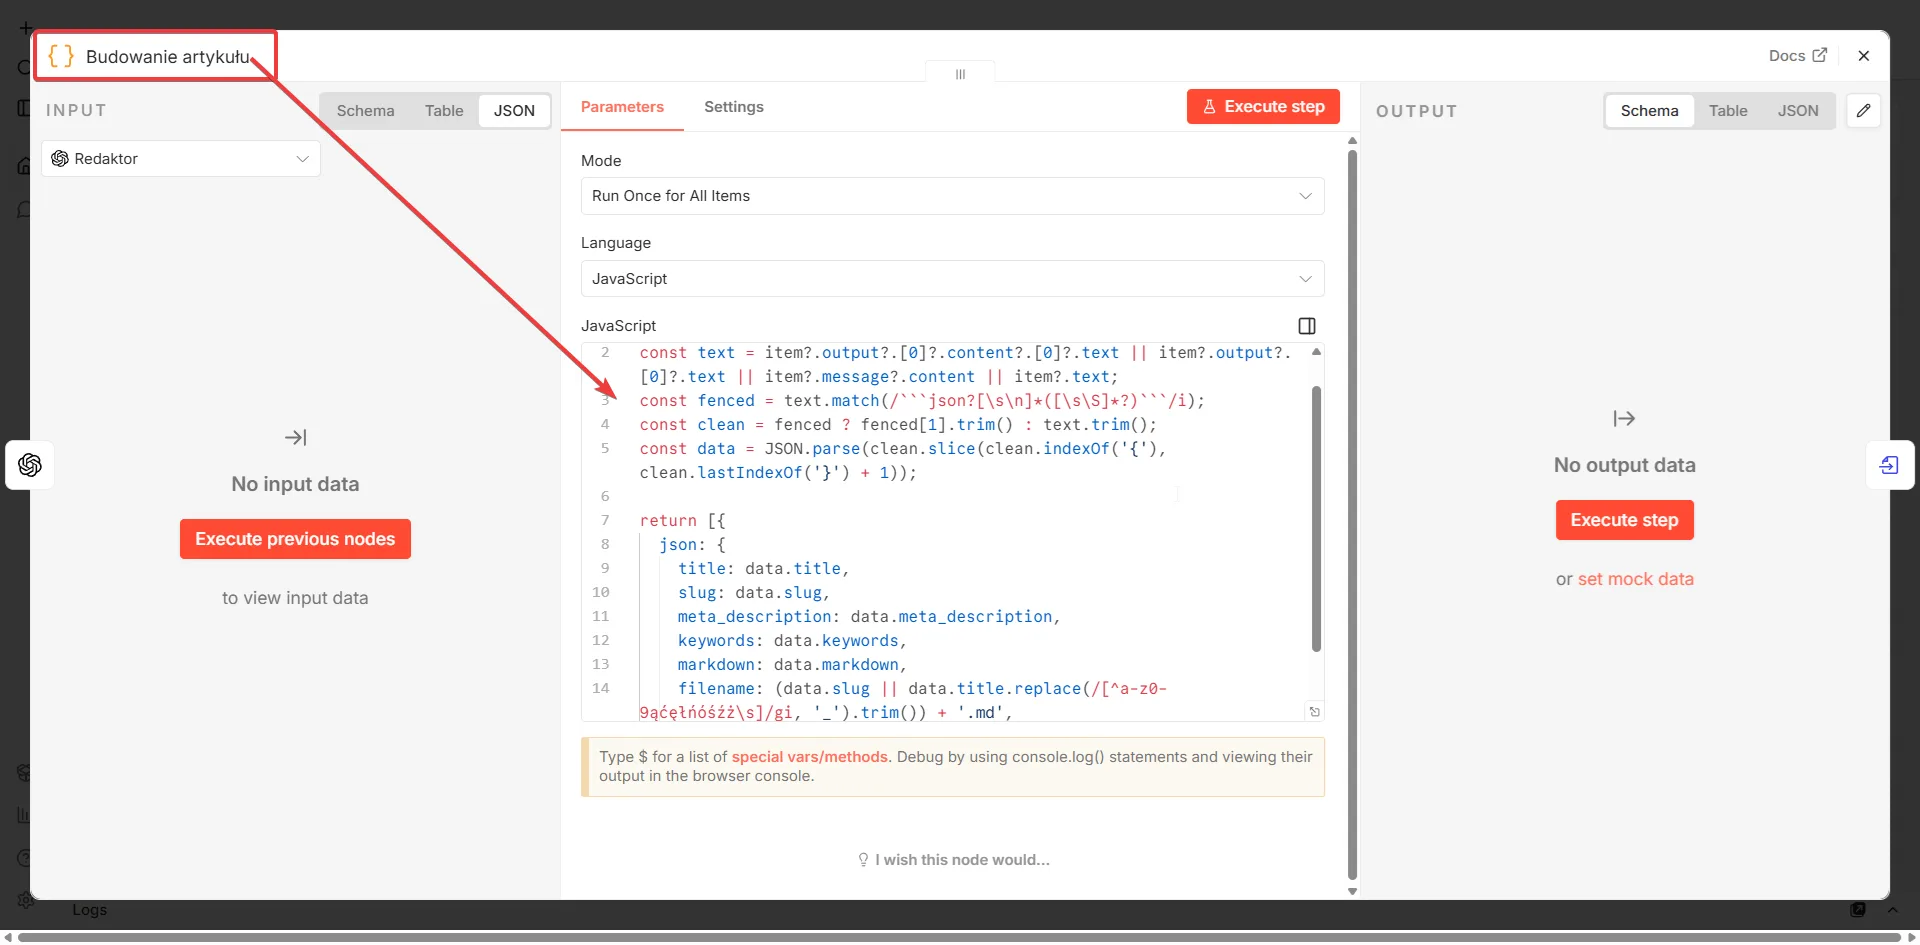This screenshot has height=945, width=1920.
Task: Open the Redaktor input node dropdown
Action: [x=181, y=159]
